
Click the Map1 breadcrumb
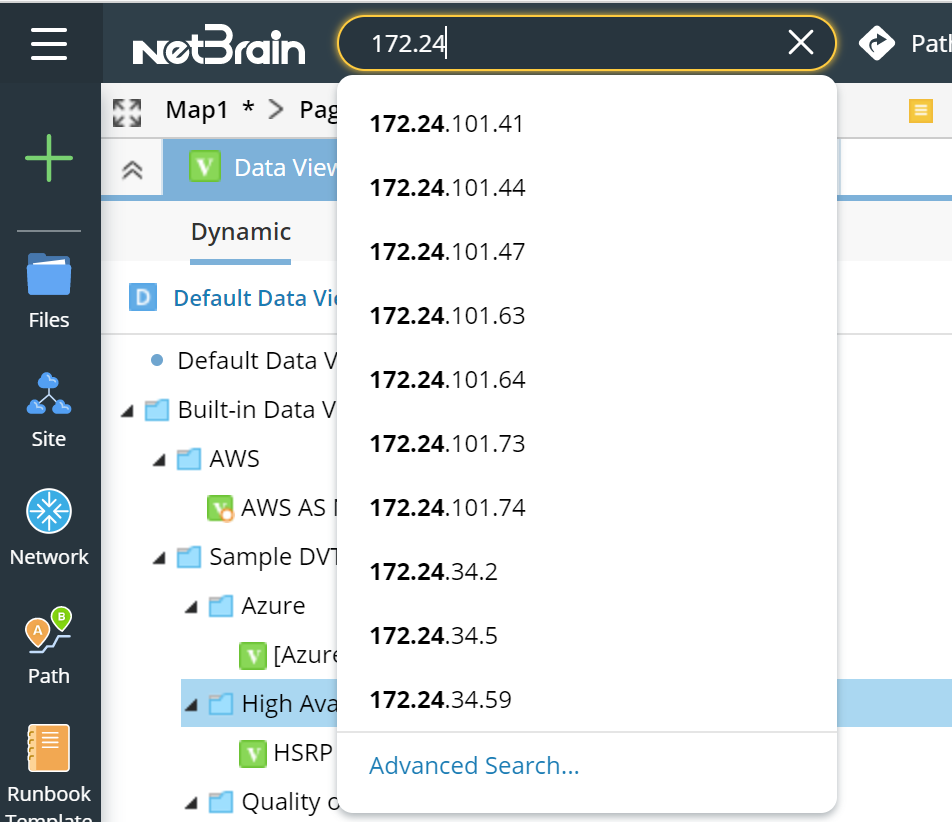pyautogui.click(x=197, y=110)
